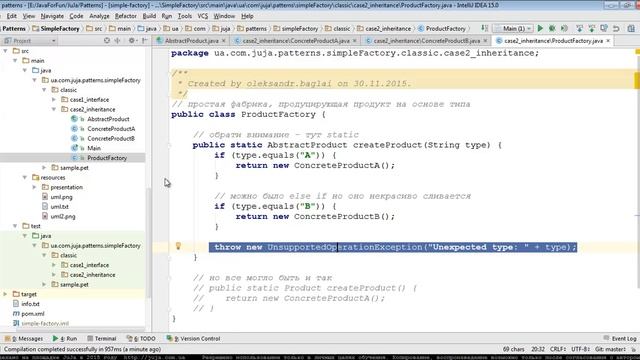Collapse the src folder in the tree
Viewport: 640px width, 360px height.
pyautogui.click(x=6, y=51)
